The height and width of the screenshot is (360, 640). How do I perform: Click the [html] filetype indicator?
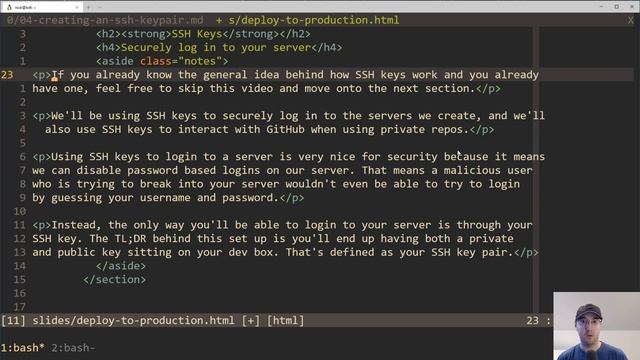click(285, 320)
